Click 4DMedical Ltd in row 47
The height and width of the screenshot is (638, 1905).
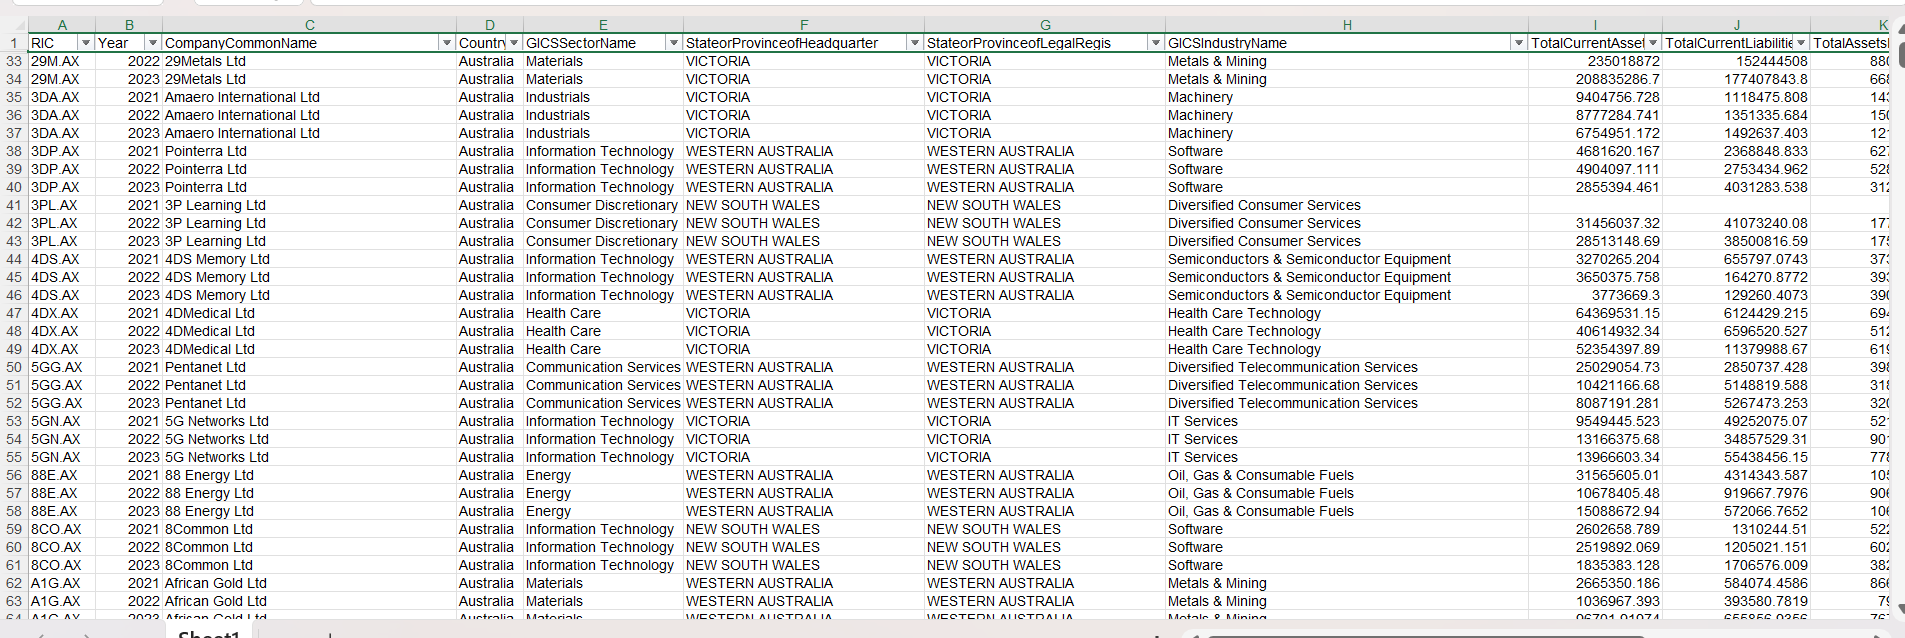[210, 313]
